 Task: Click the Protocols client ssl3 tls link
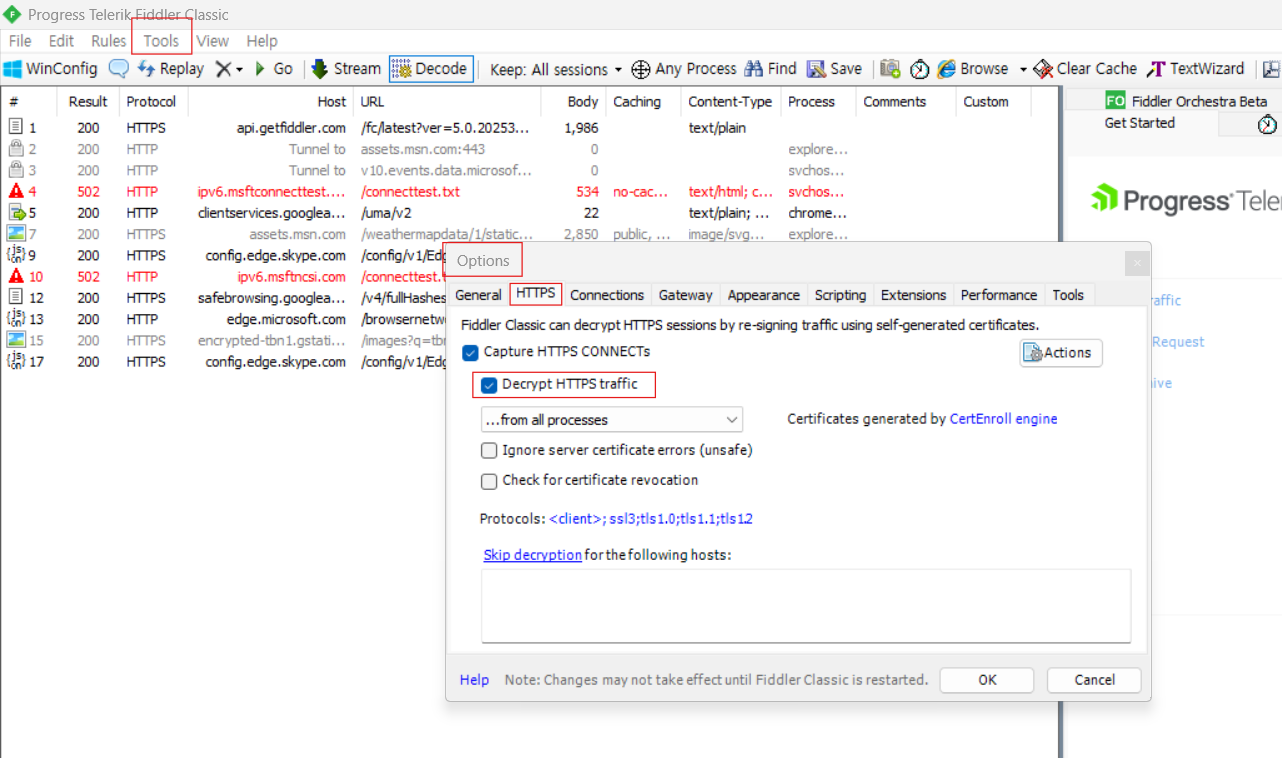tap(651, 519)
